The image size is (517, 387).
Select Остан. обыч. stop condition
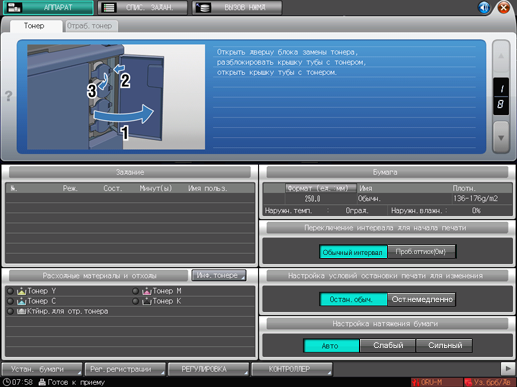[353, 299]
